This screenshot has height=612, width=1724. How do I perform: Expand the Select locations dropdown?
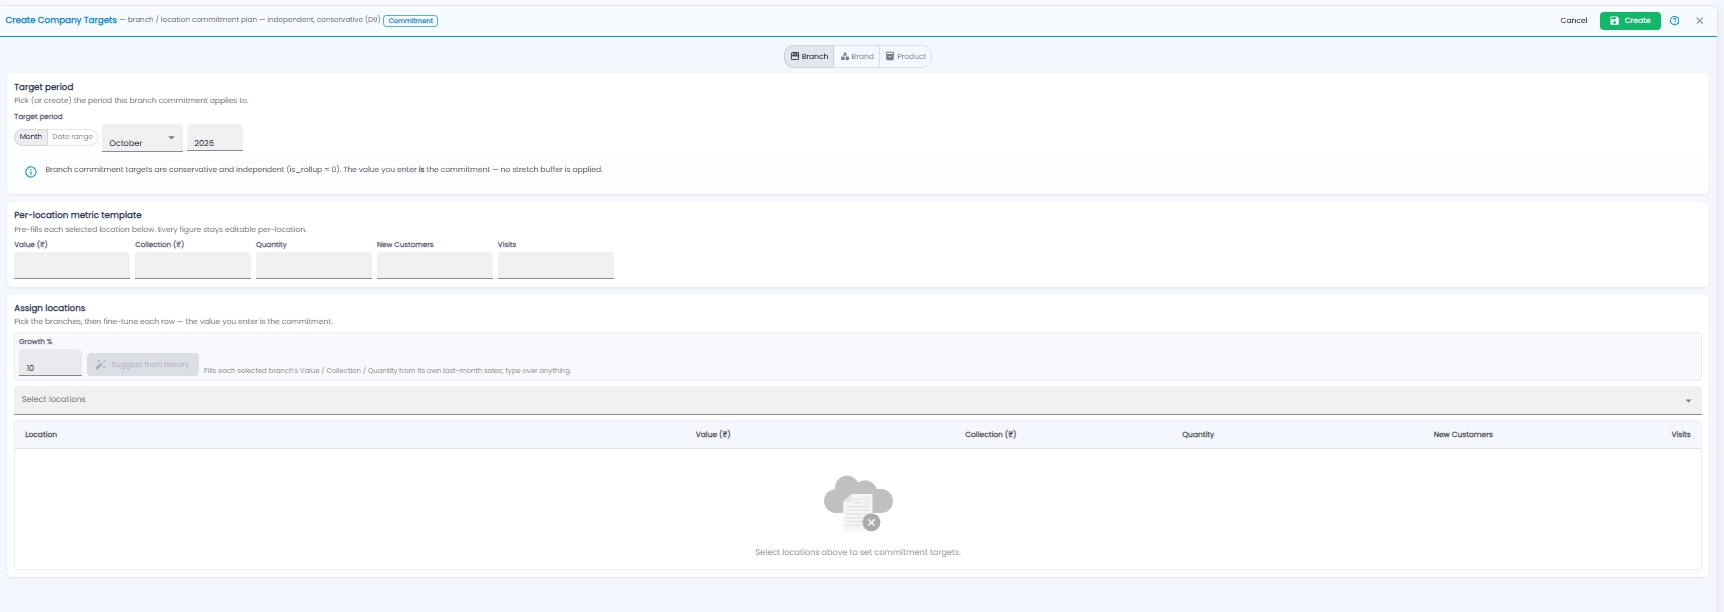pos(857,400)
